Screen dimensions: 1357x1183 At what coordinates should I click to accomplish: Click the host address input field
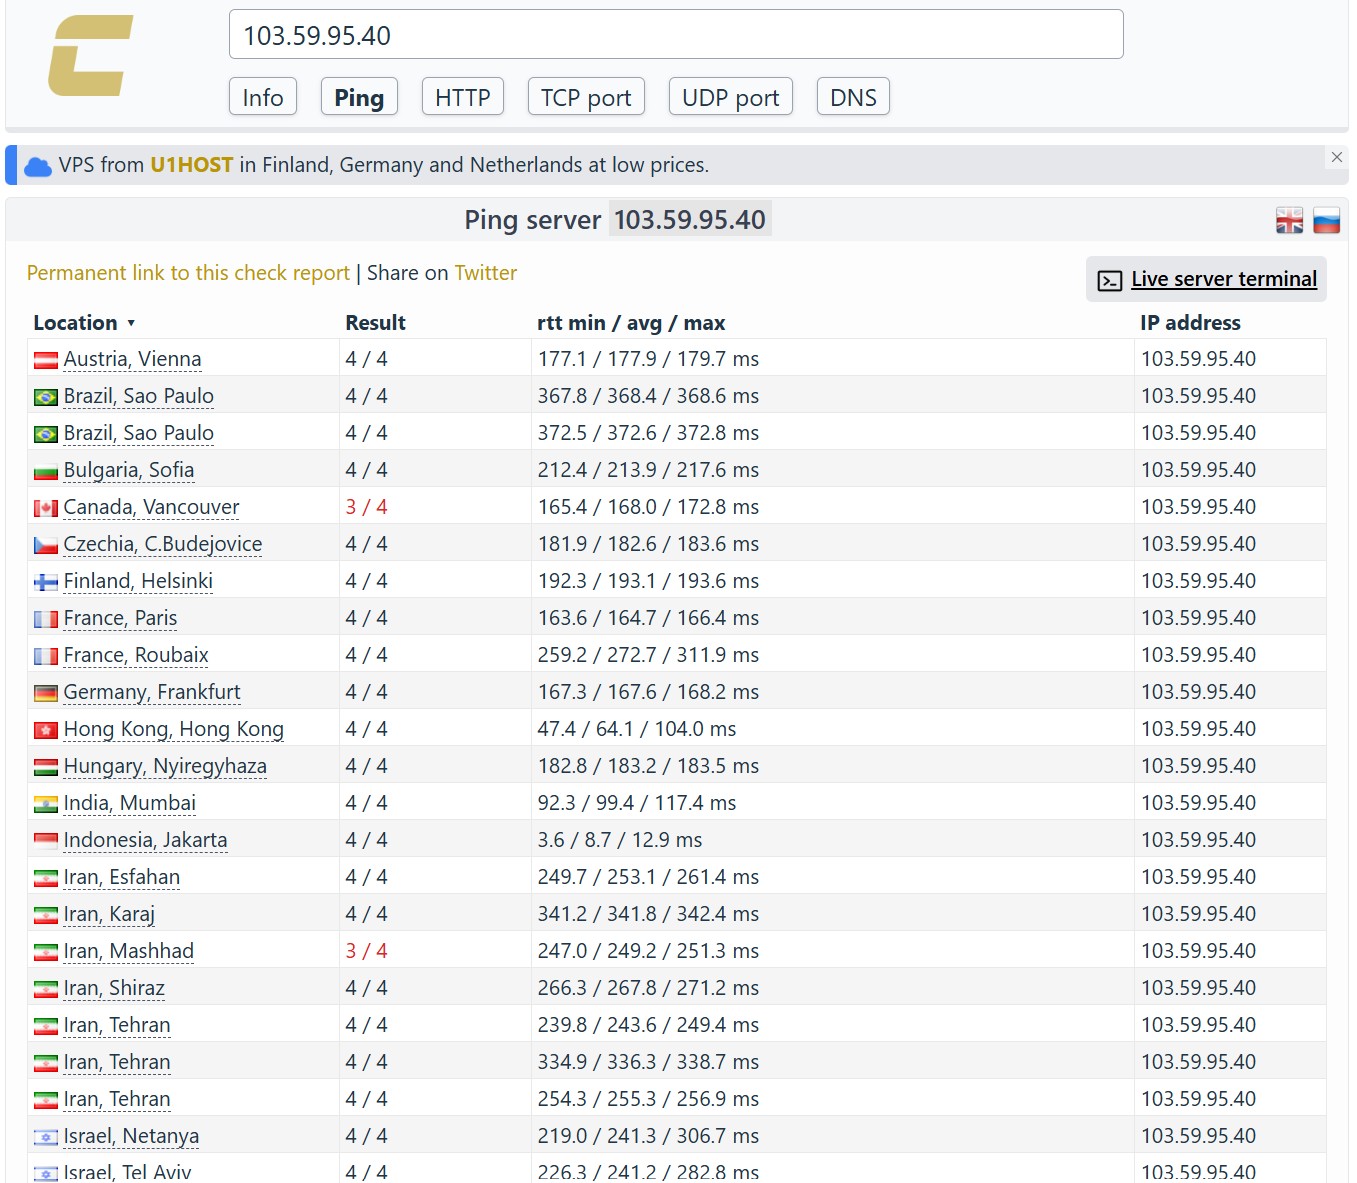pos(676,35)
